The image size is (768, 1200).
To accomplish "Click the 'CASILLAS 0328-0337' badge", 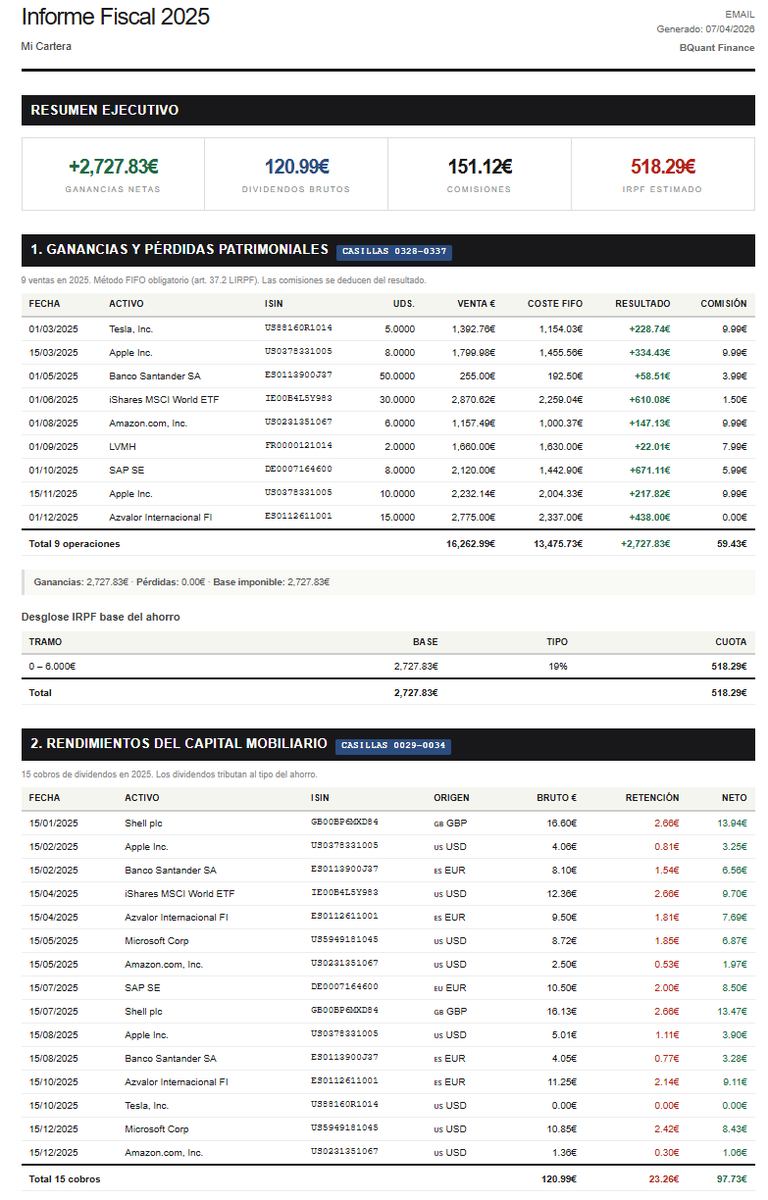I will (392, 251).
